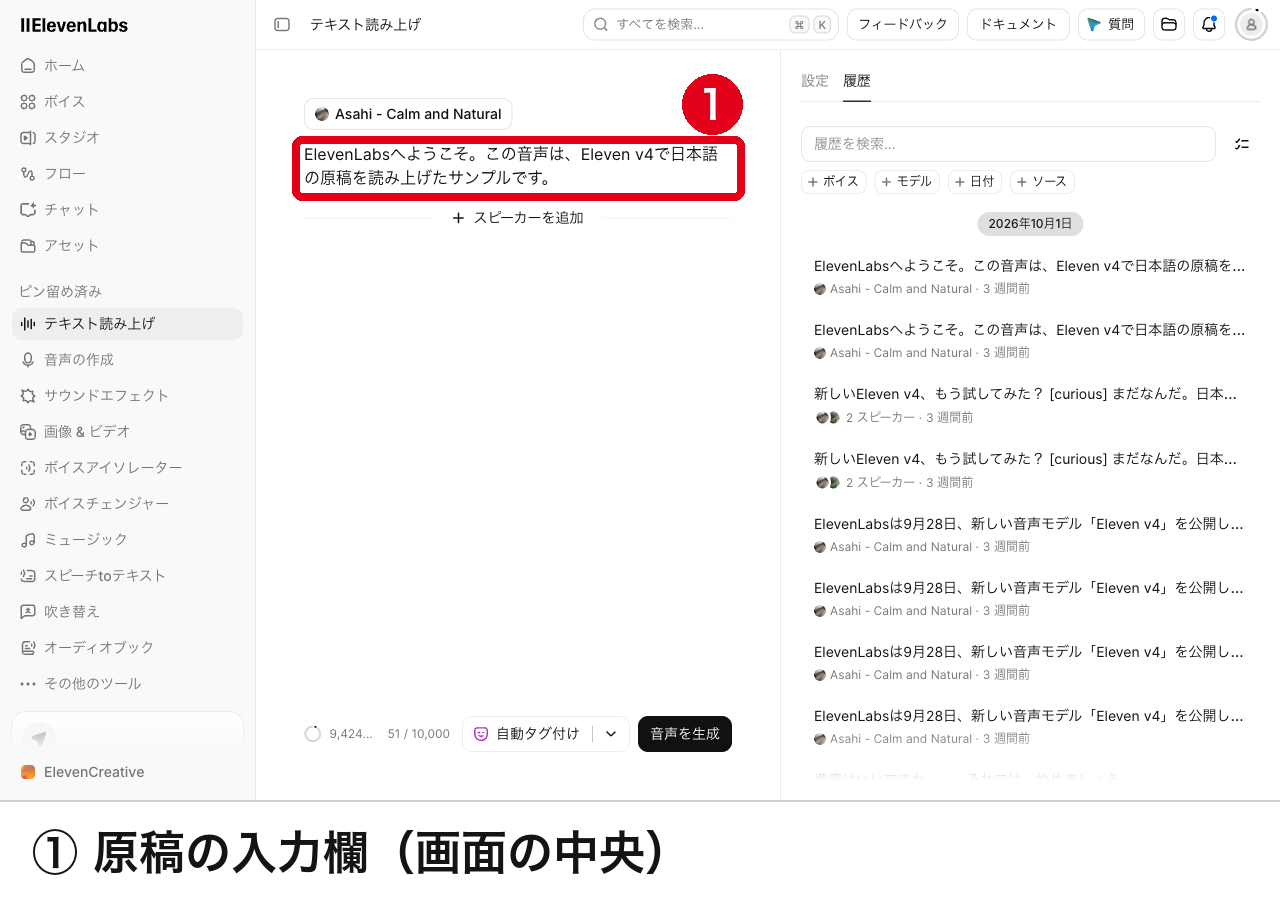Open チャット in the sidebar
This screenshot has height=904, width=1280.
pyautogui.click(x=127, y=209)
